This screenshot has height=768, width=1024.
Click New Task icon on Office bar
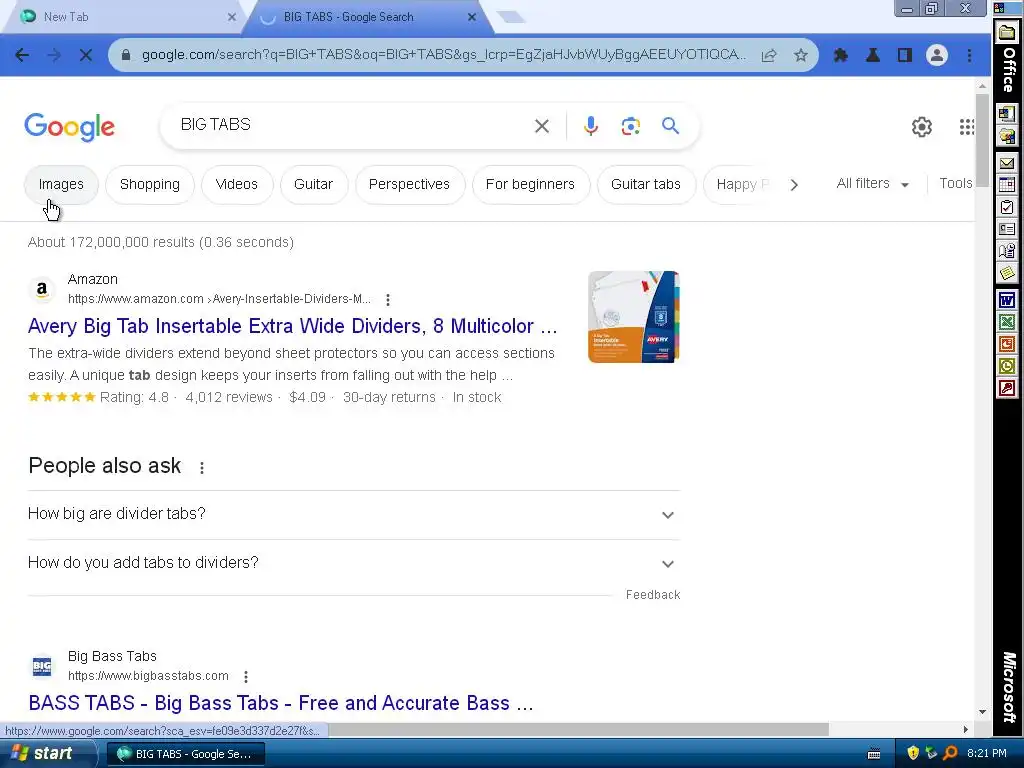tap(1006, 207)
